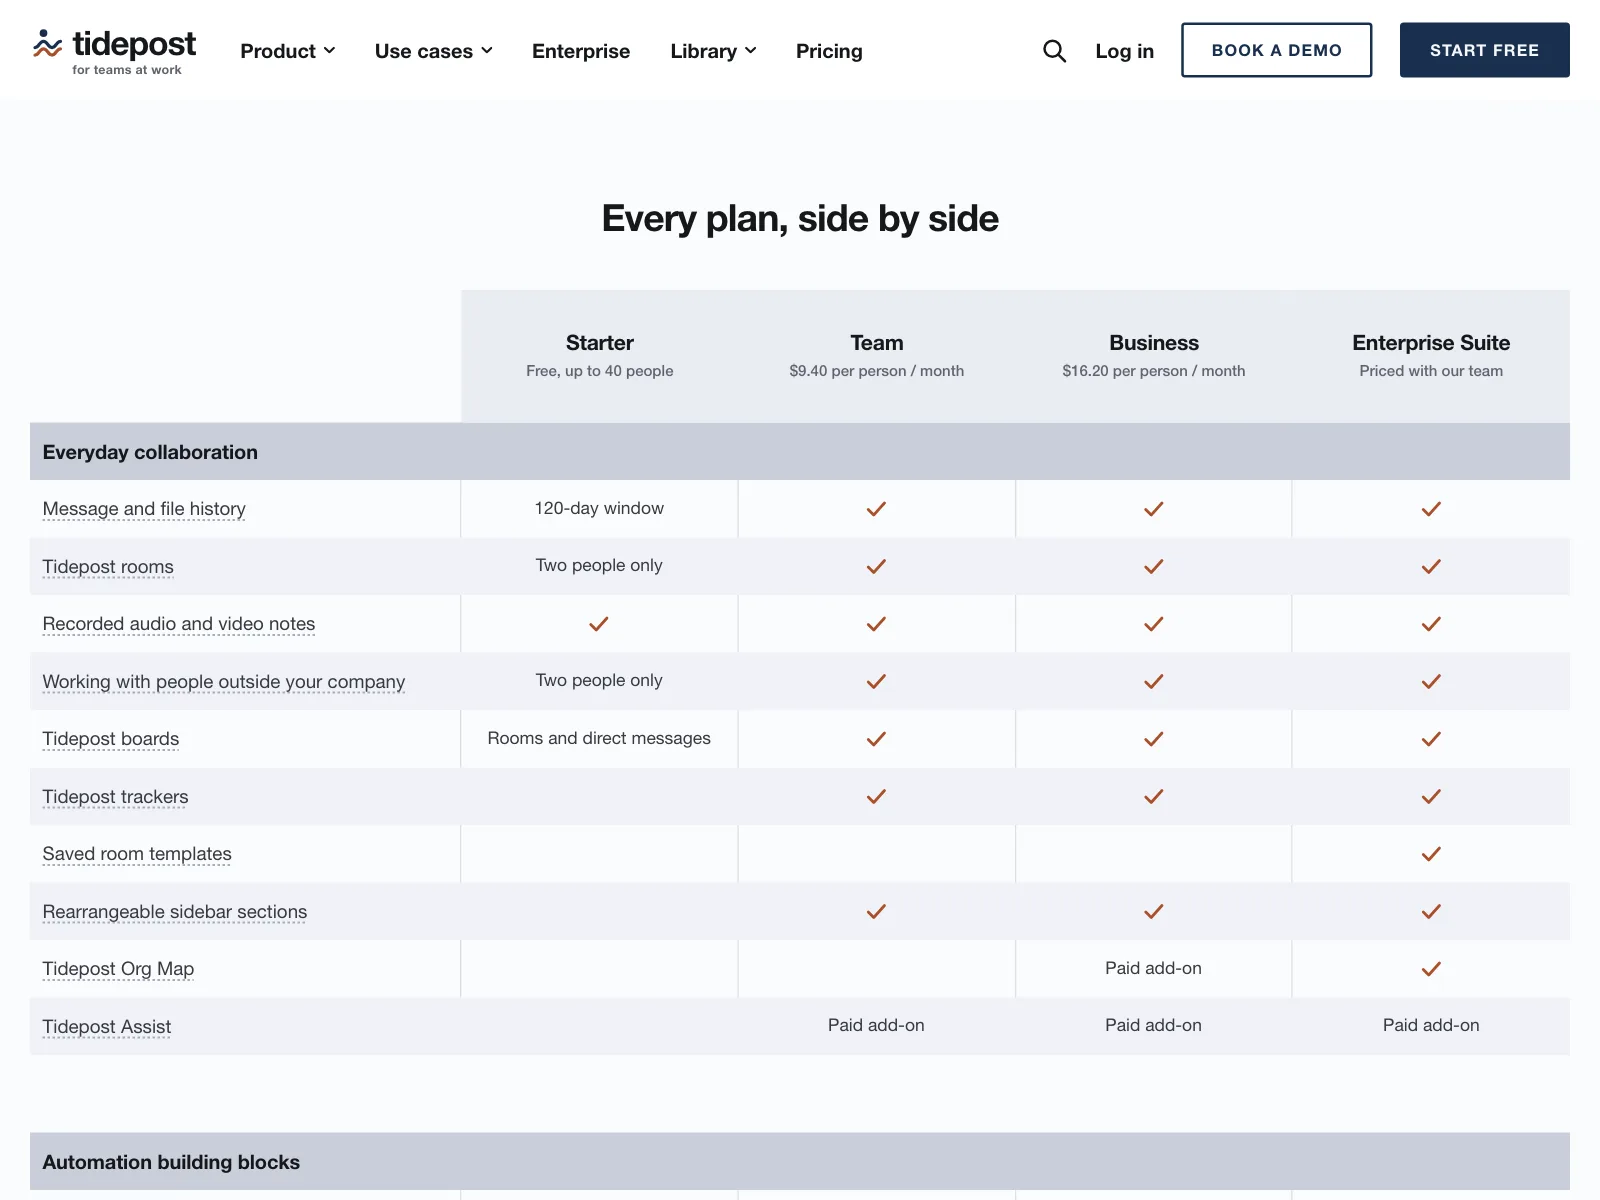
Task: Click the 'Every plan, side by side' heading
Action: pyautogui.click(x=800, y=219)
